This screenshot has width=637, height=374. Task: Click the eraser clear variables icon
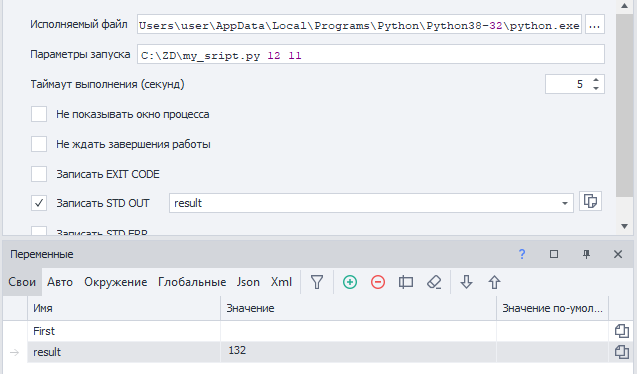click(x=434, y=282)
